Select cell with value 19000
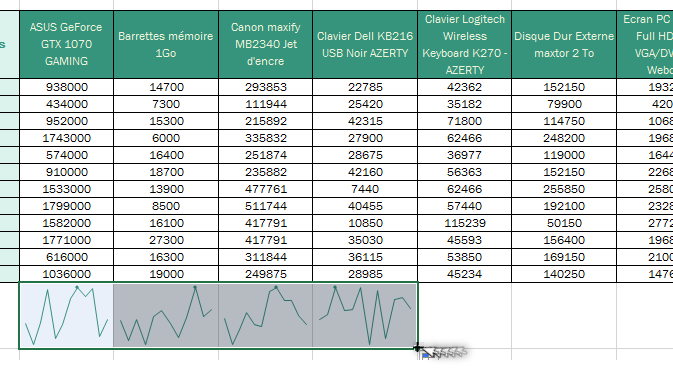 pos(166,274)
